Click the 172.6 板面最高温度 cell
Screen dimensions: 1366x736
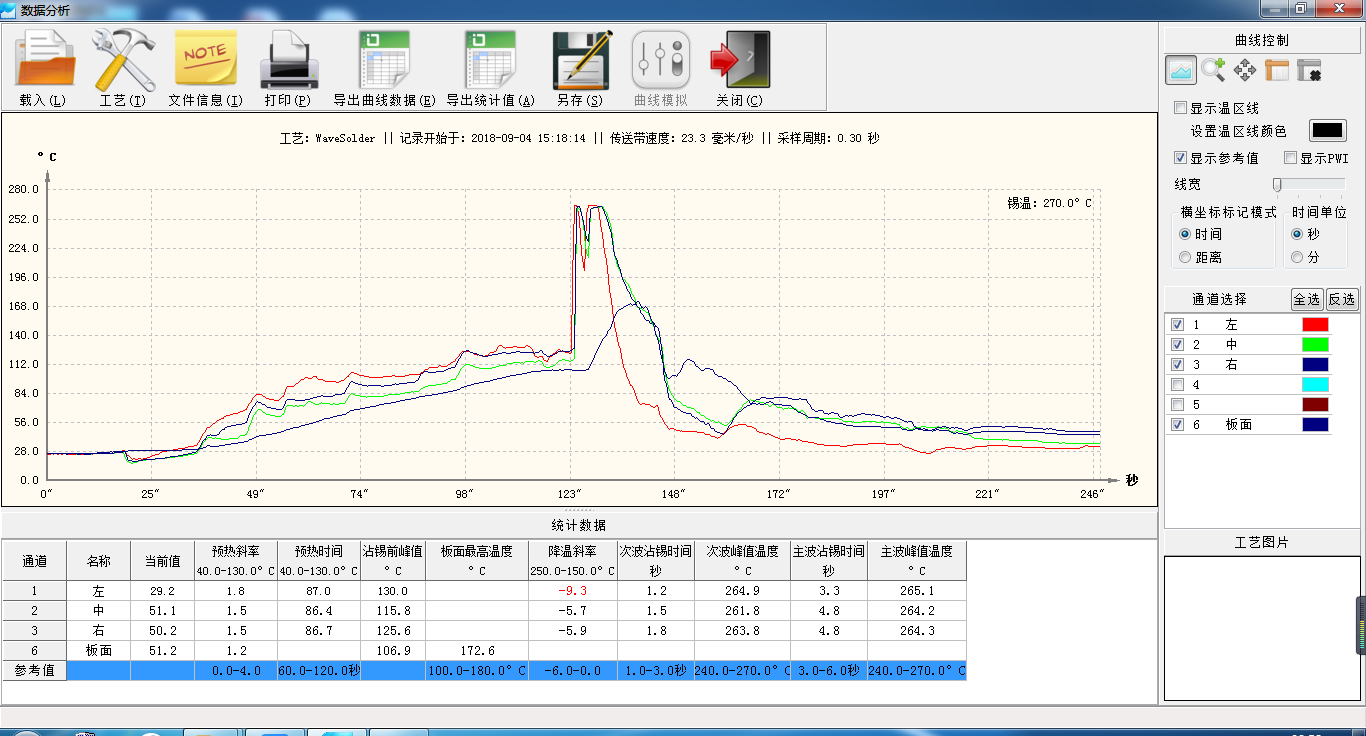point(477,650)
